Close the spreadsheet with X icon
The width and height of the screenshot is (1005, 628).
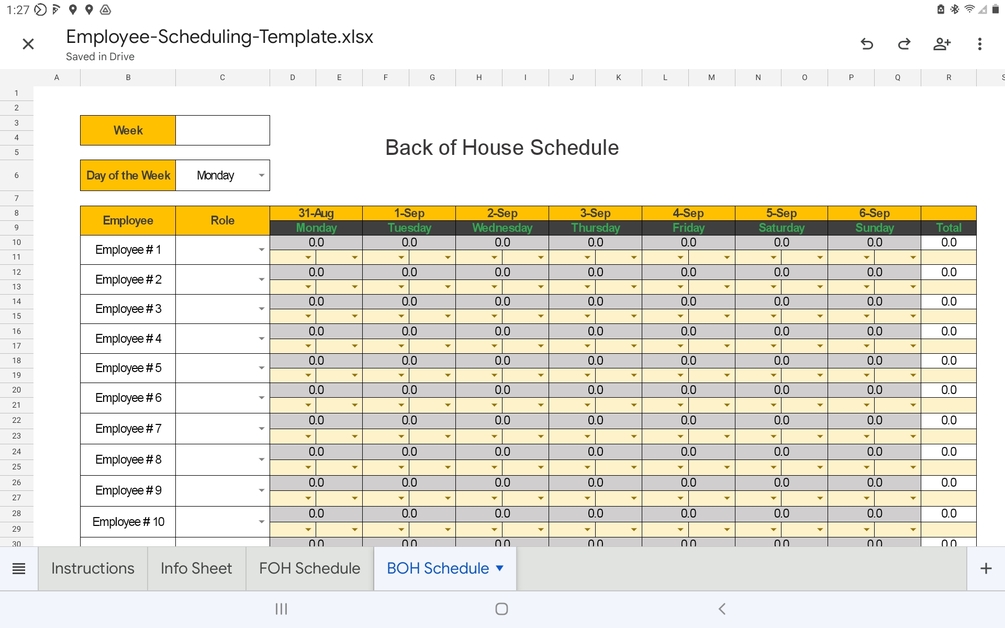[x=28, y=44]
